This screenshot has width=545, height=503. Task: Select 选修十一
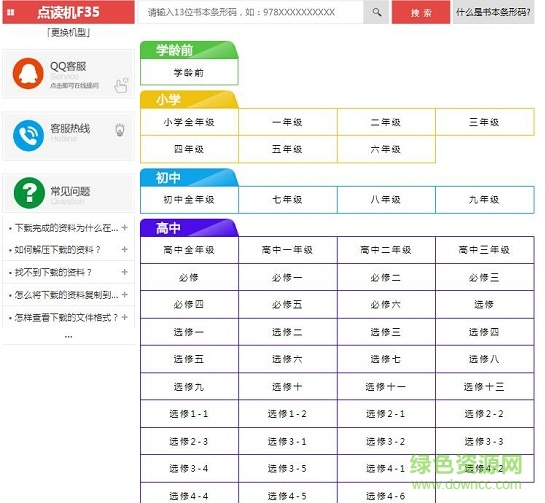[386, 387]
